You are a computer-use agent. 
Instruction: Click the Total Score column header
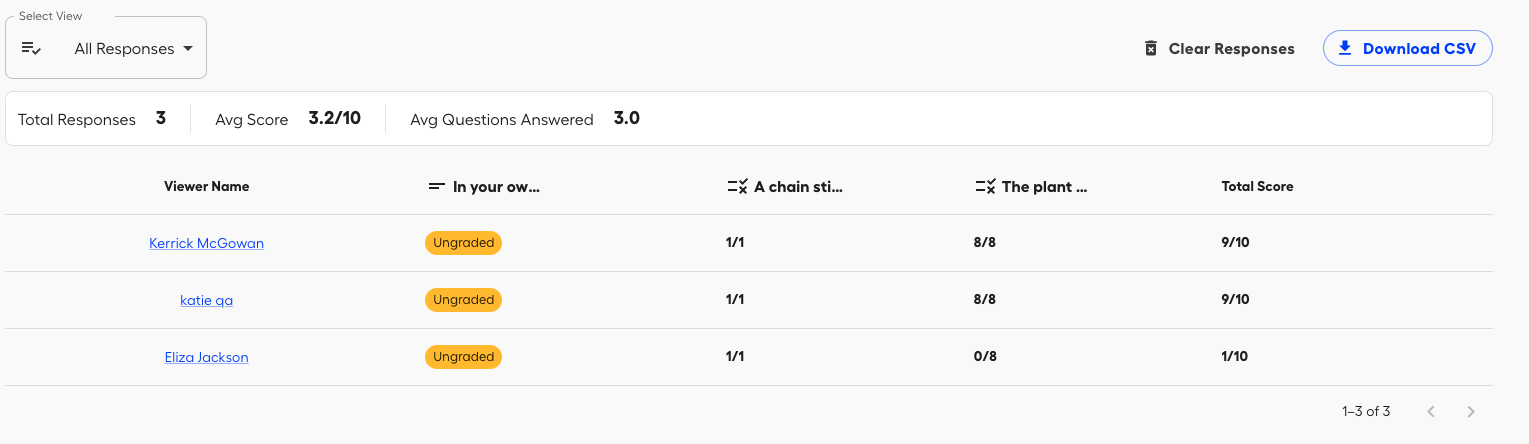click(x=1257, y=187)
